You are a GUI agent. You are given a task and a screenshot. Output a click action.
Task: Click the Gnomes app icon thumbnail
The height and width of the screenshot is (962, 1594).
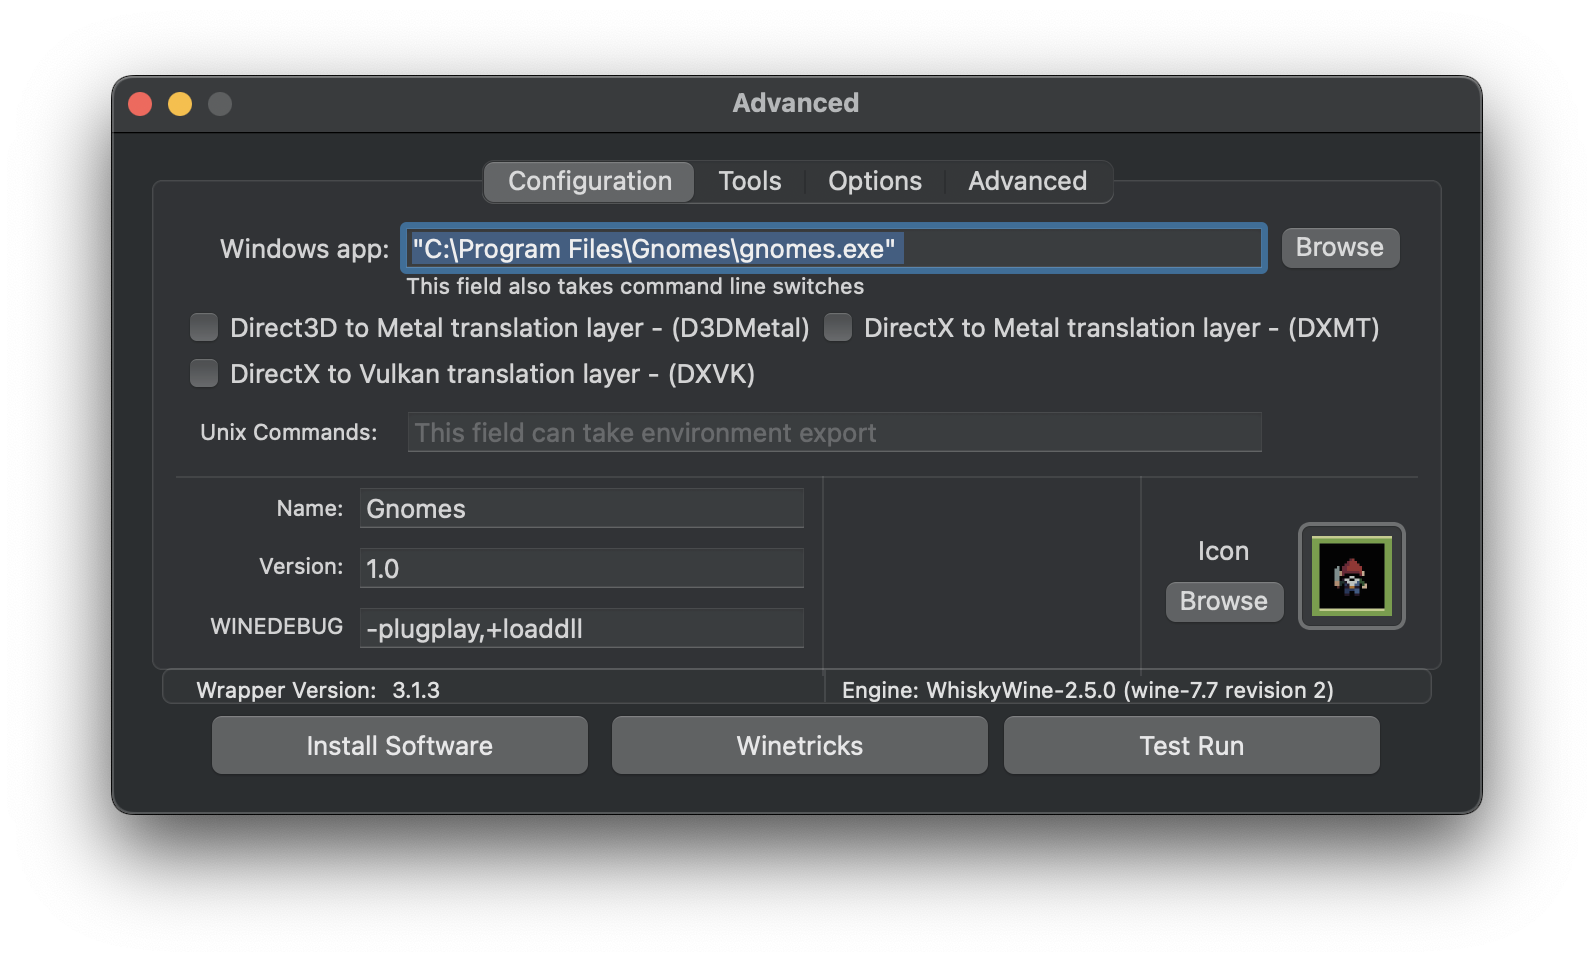click(1351, 576)
